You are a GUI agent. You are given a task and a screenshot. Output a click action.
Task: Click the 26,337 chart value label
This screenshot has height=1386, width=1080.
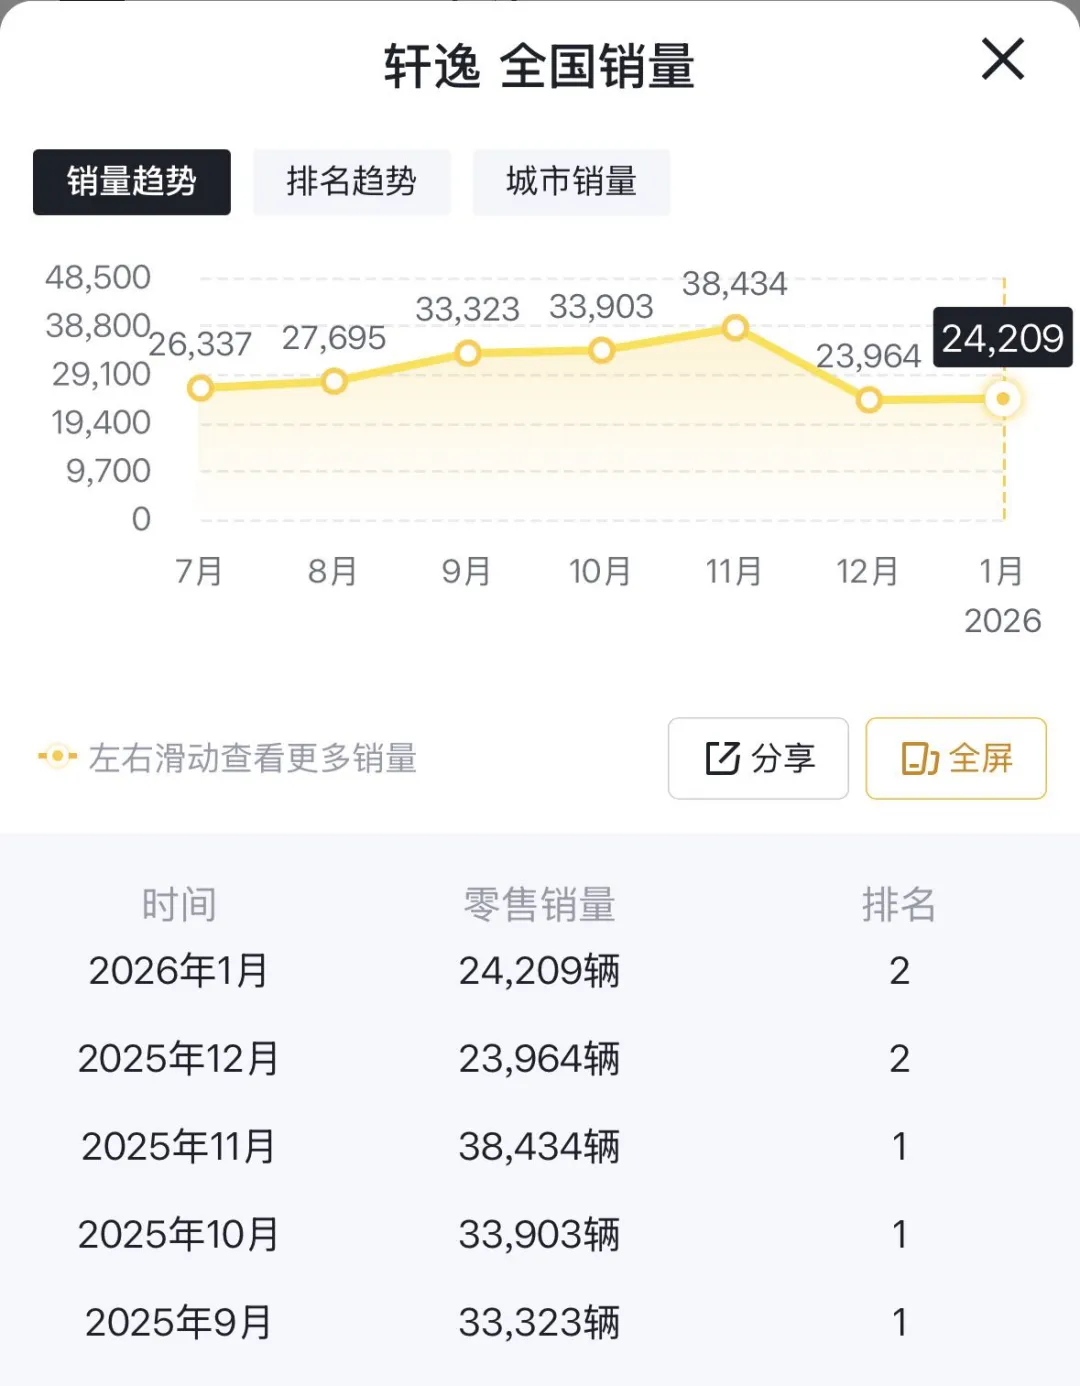click(x=200, y=344)
